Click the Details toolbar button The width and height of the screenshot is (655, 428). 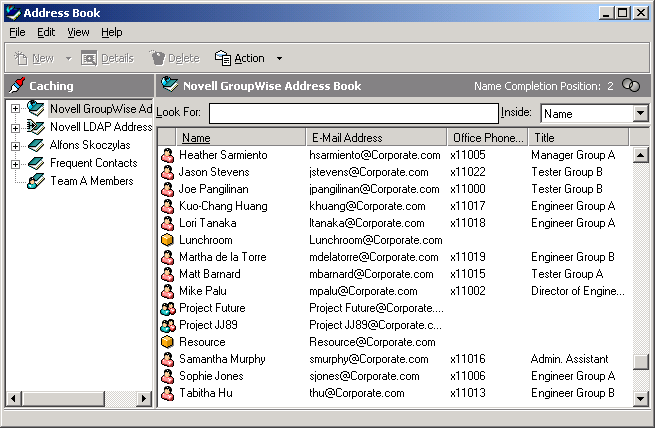[x=107, y=58]
